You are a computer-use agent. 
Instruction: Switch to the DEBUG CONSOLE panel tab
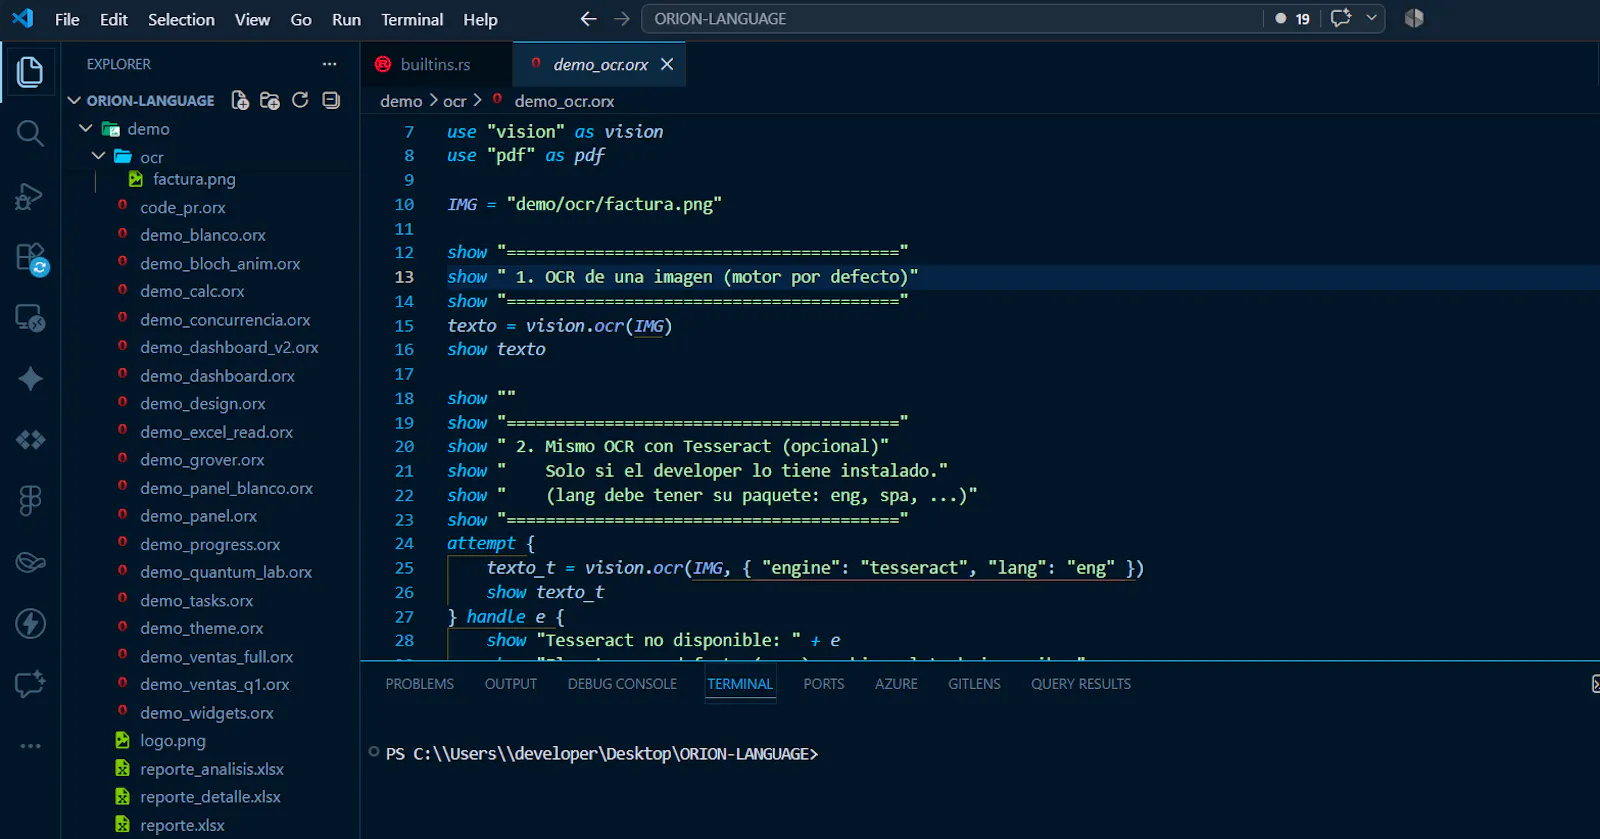[x=622, y=684]
